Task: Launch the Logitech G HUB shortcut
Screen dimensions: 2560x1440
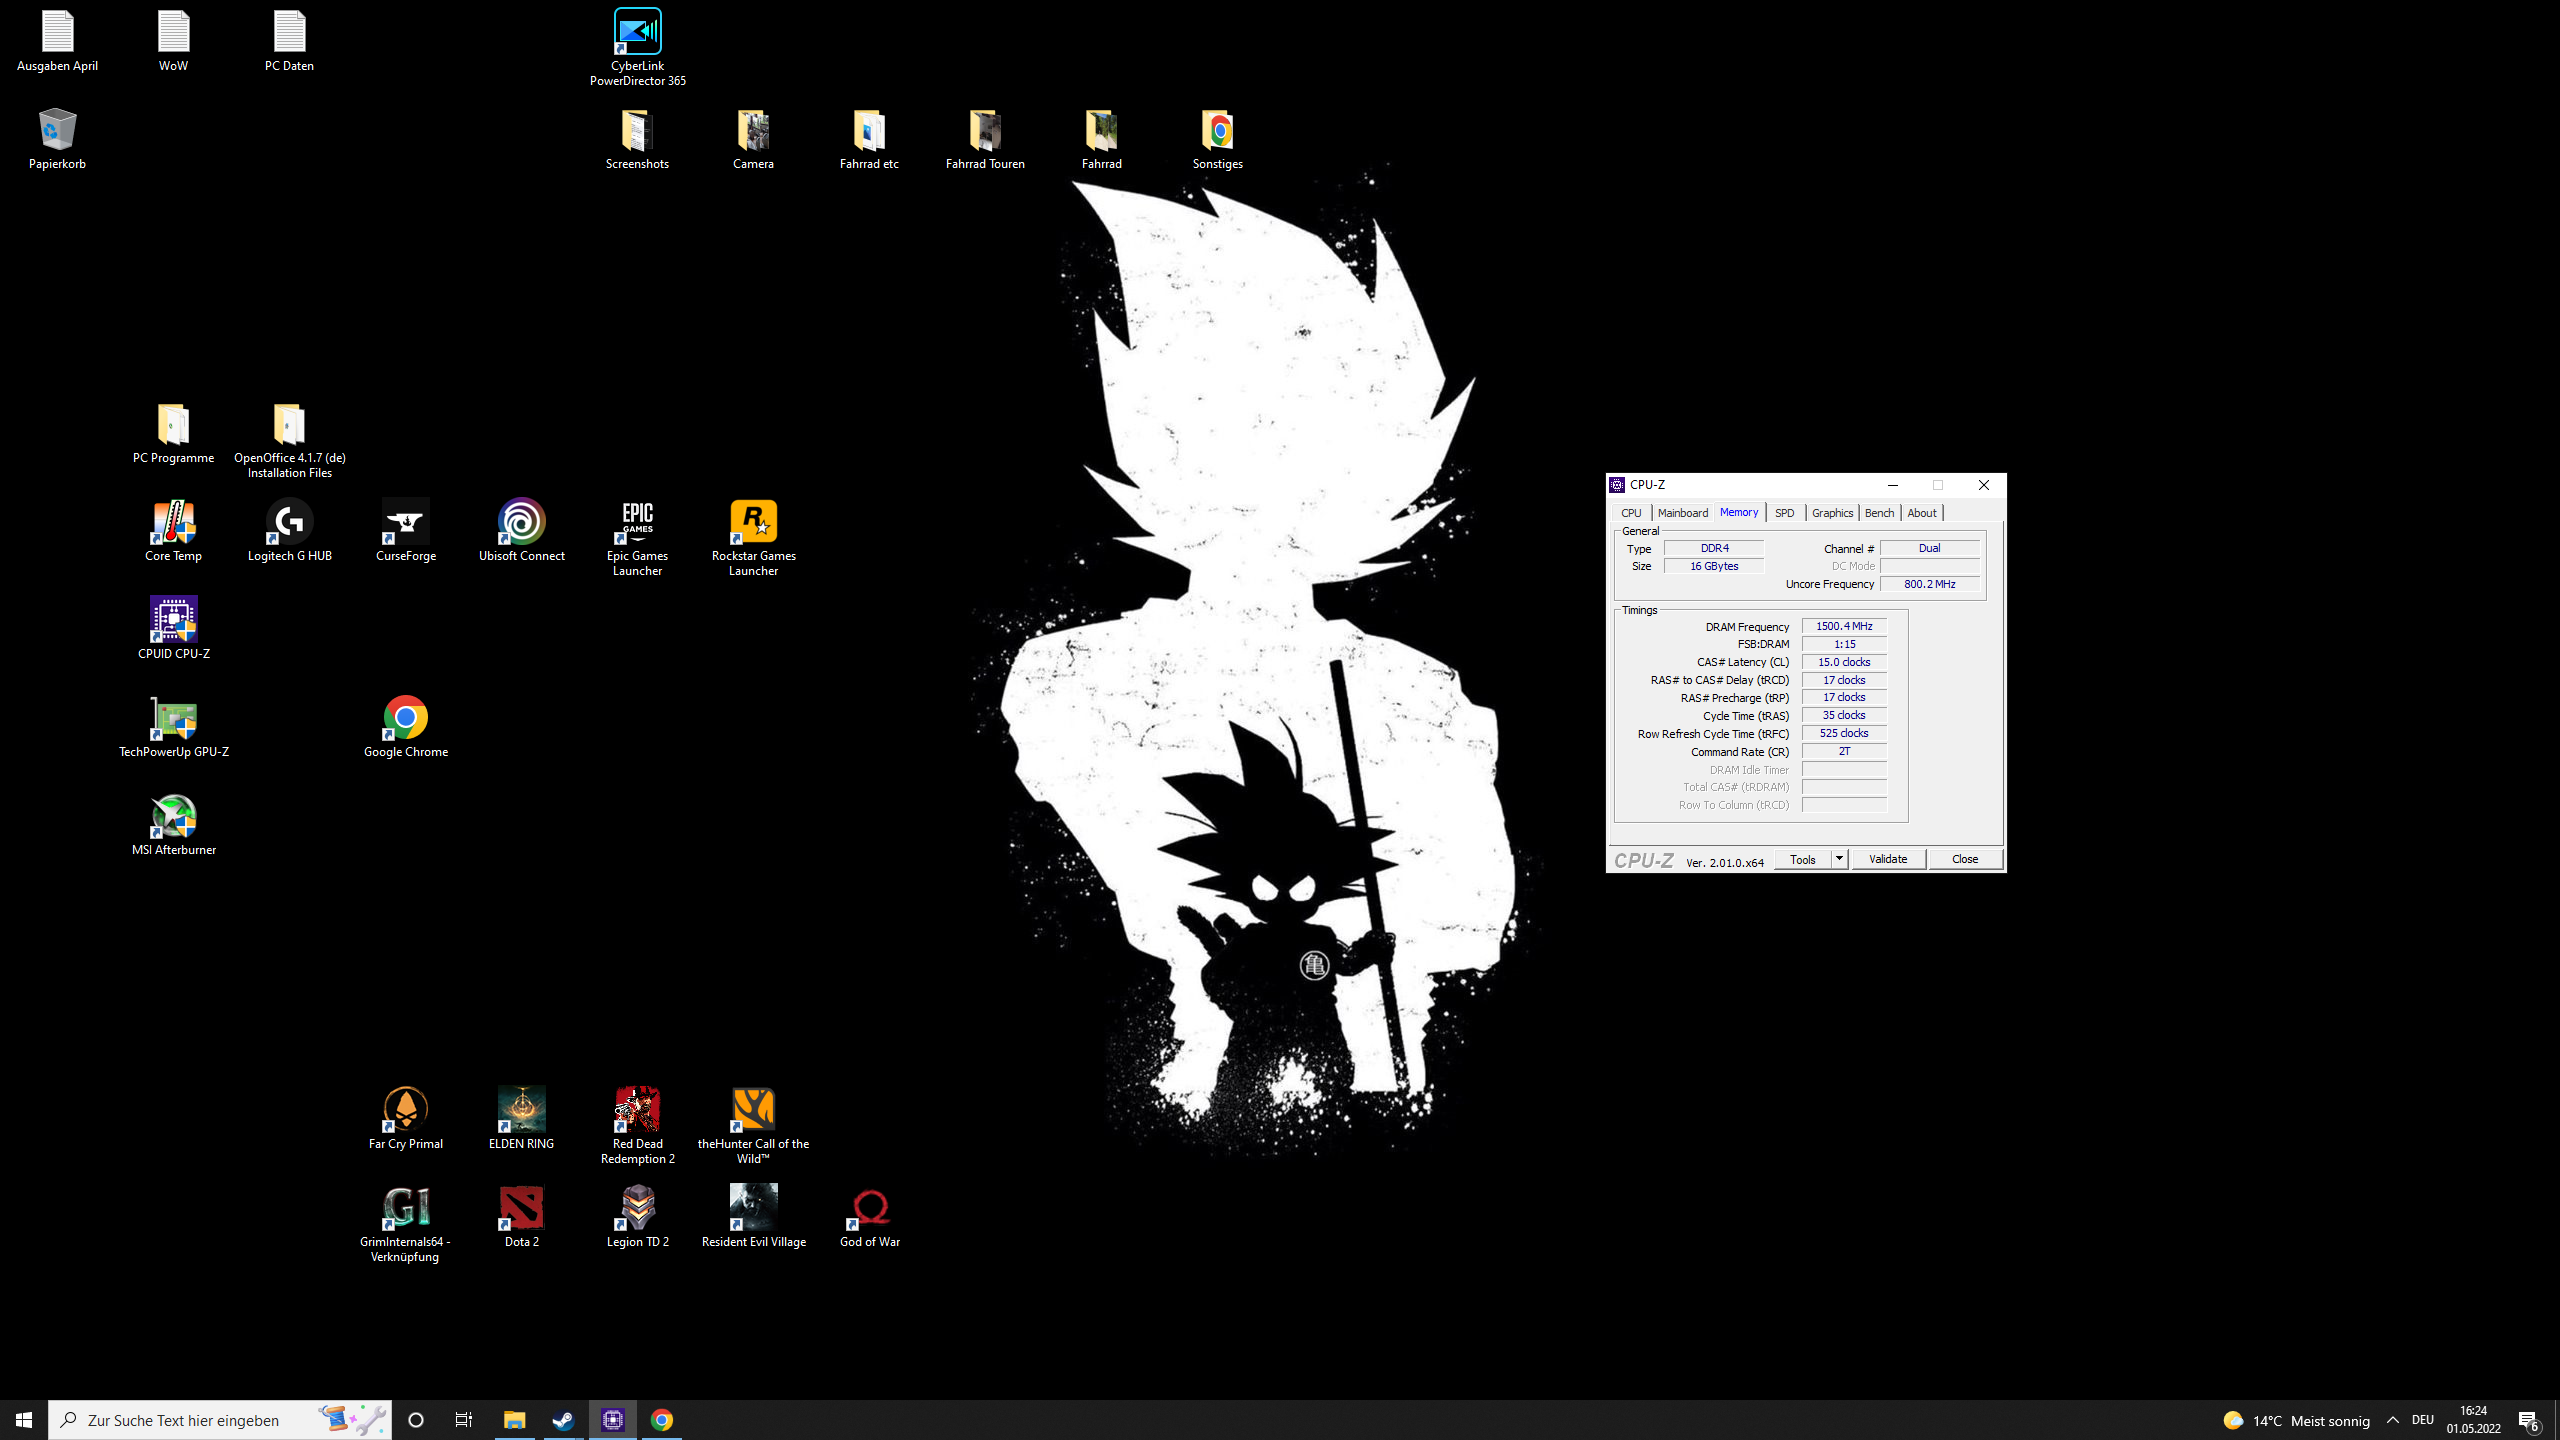Action: click(x=289, y=523)
